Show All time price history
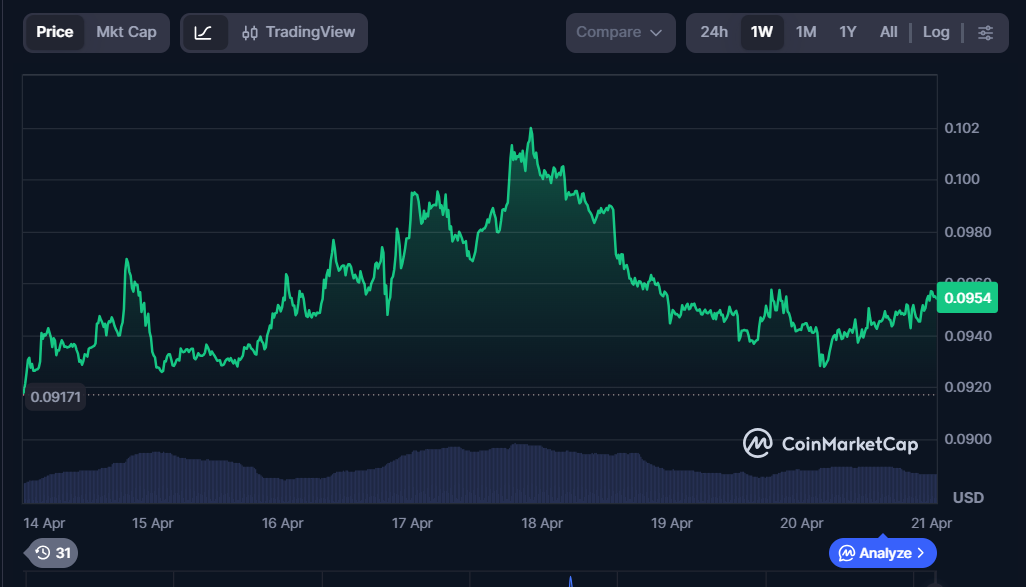The height and width of the screenshot is (587, 1026). [x=888, y=32]
